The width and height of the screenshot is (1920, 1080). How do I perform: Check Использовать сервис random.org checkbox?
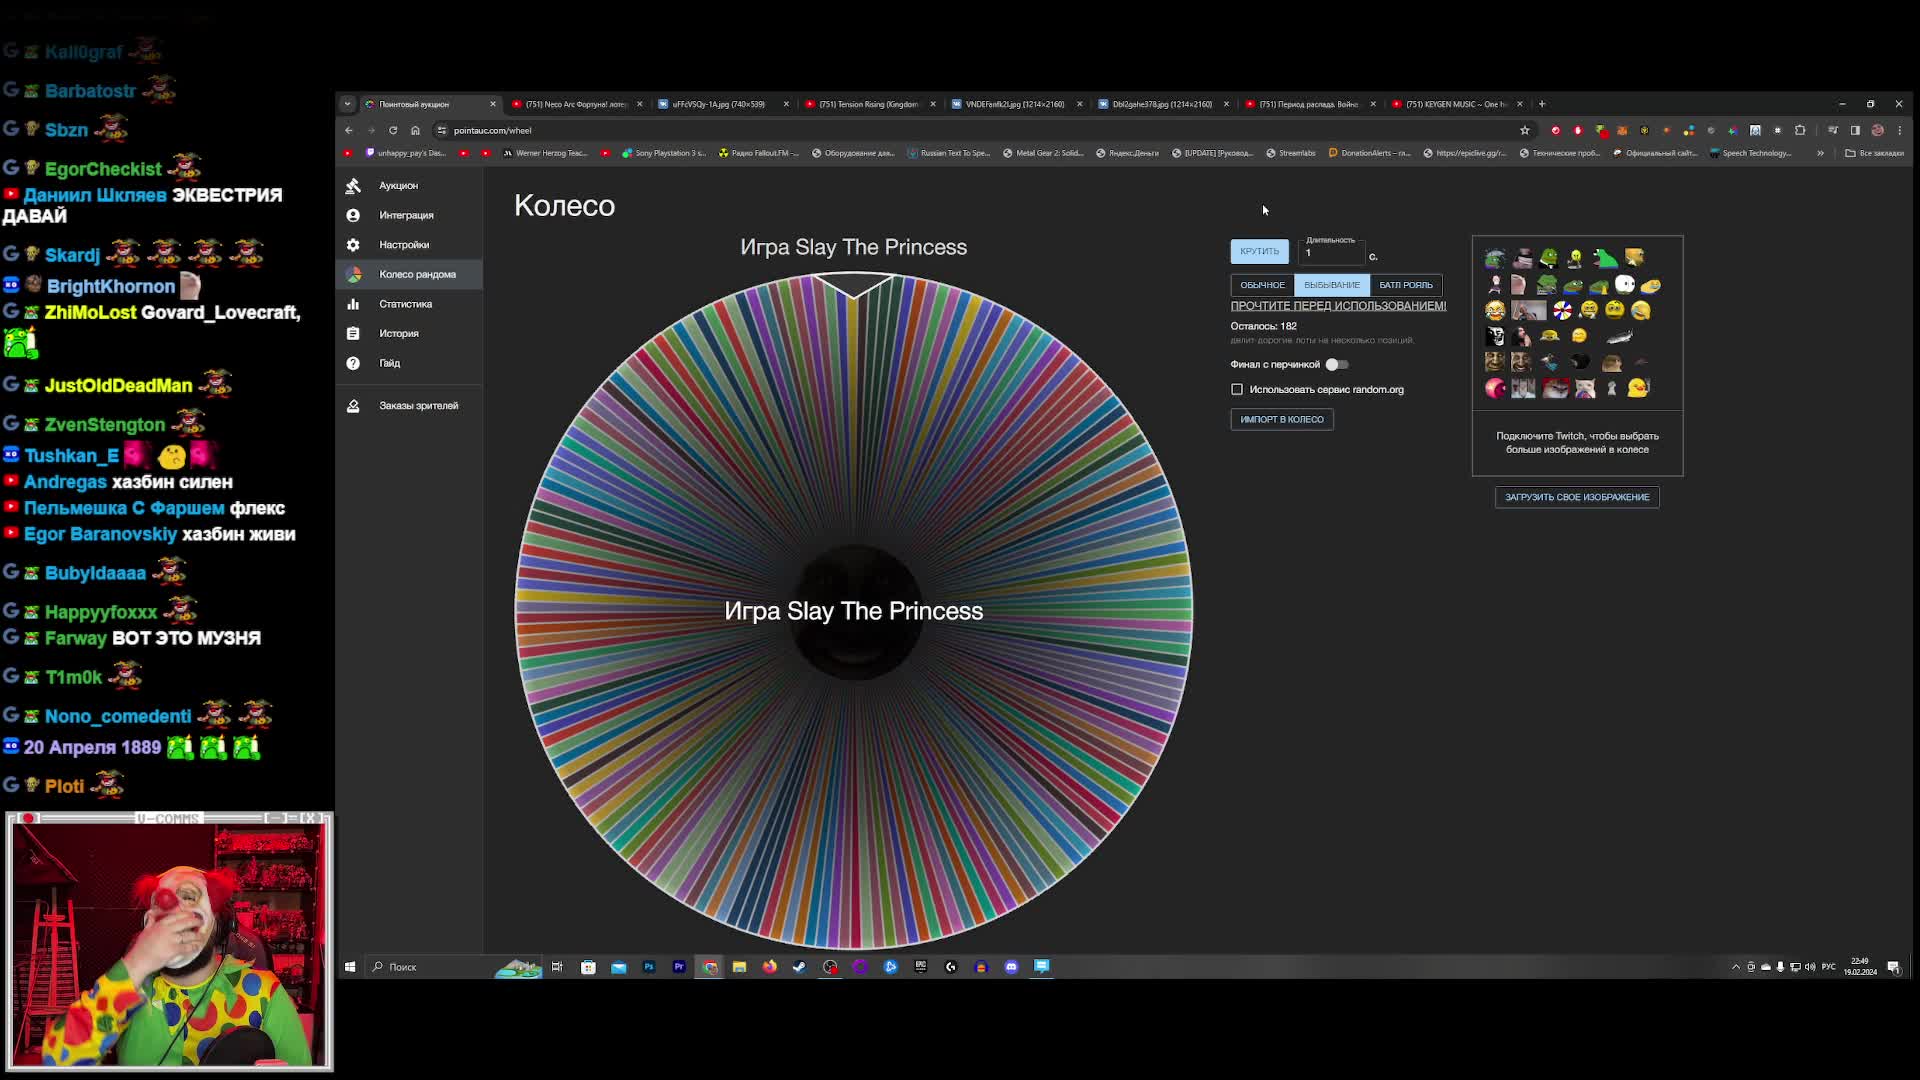point(1237,390)
